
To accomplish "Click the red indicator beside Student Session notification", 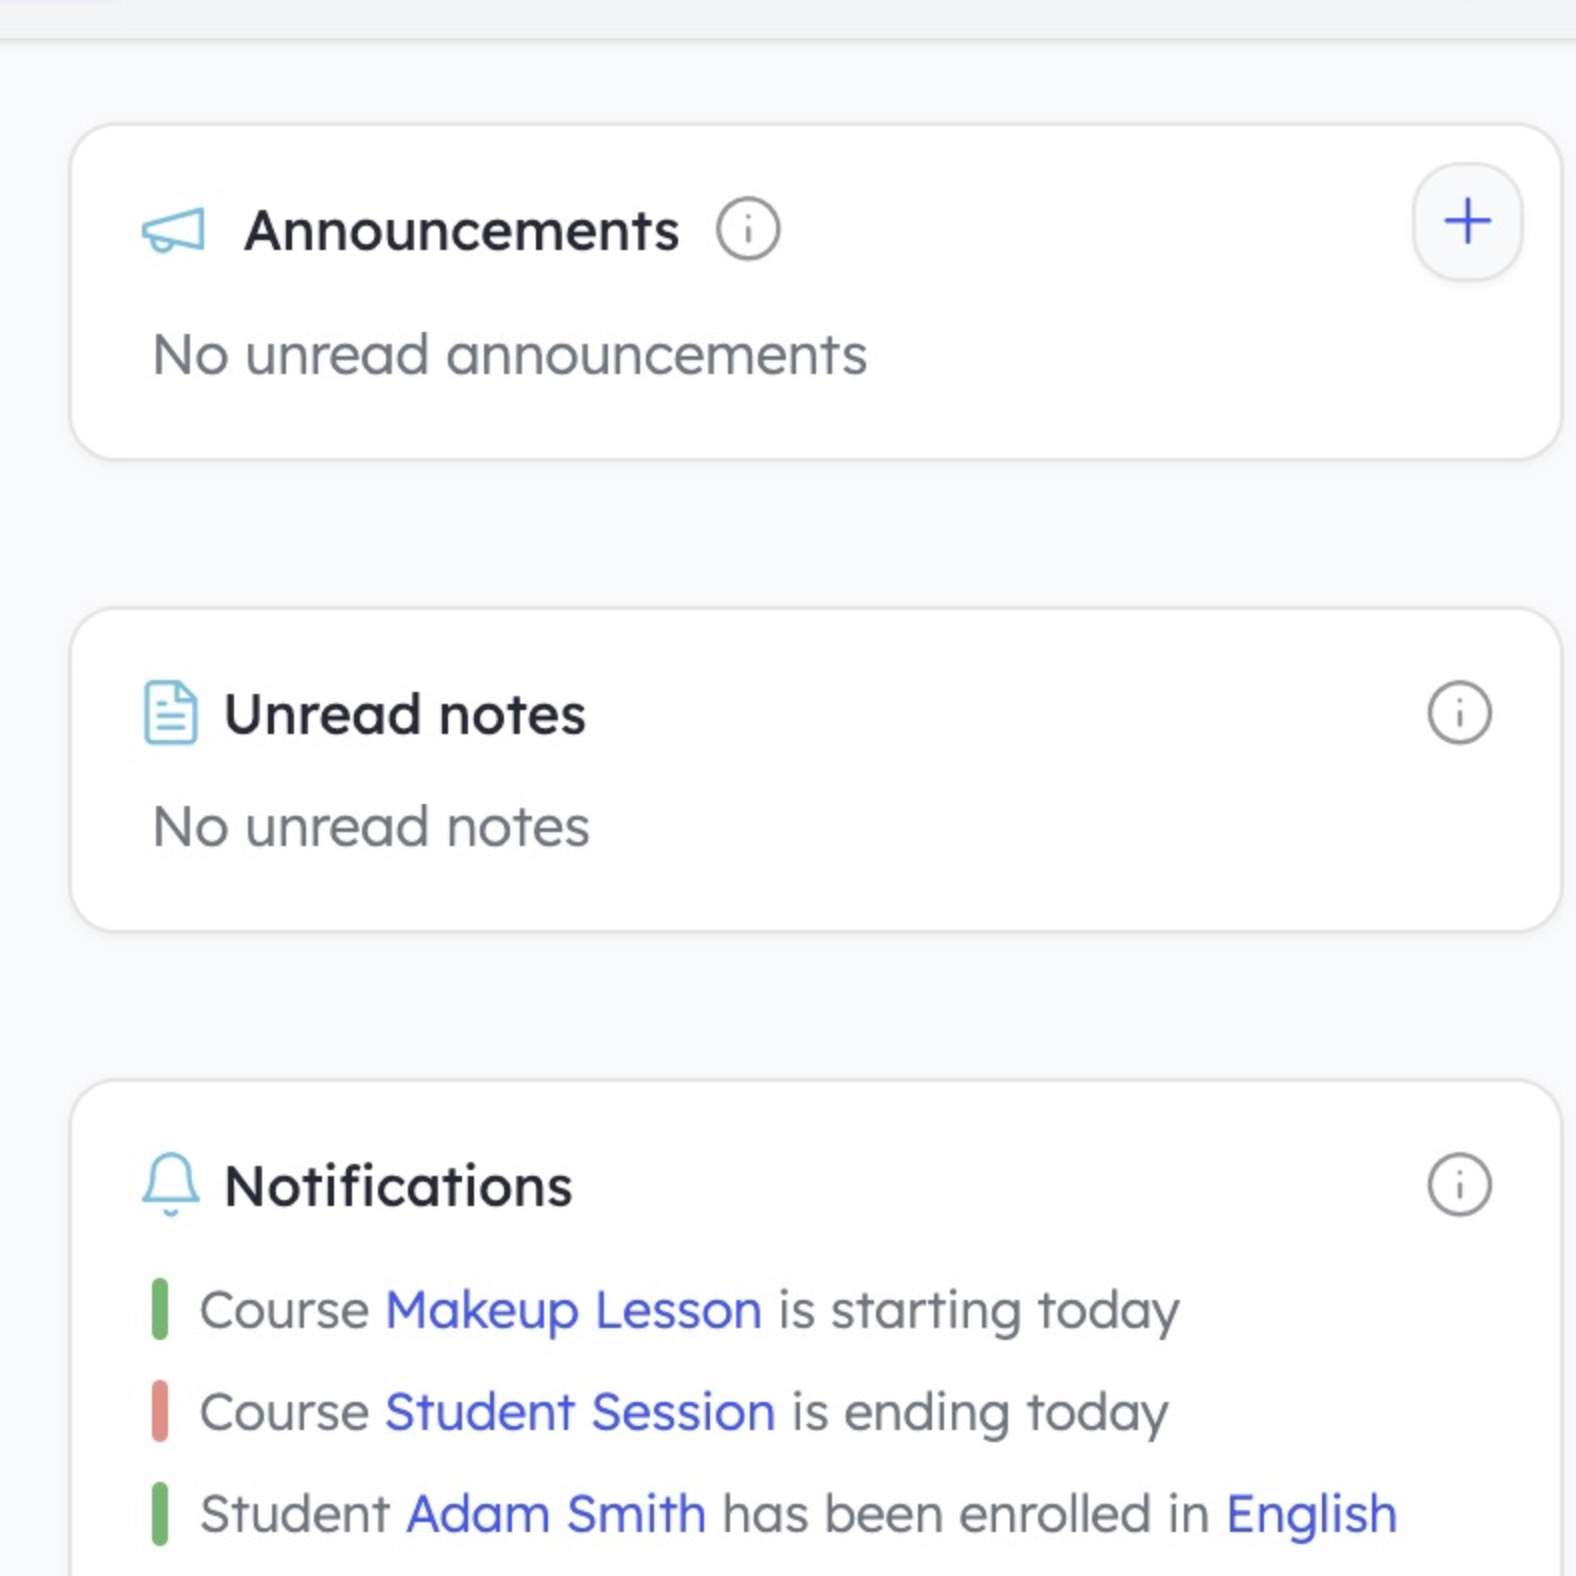I will [x=158, y=1412].
